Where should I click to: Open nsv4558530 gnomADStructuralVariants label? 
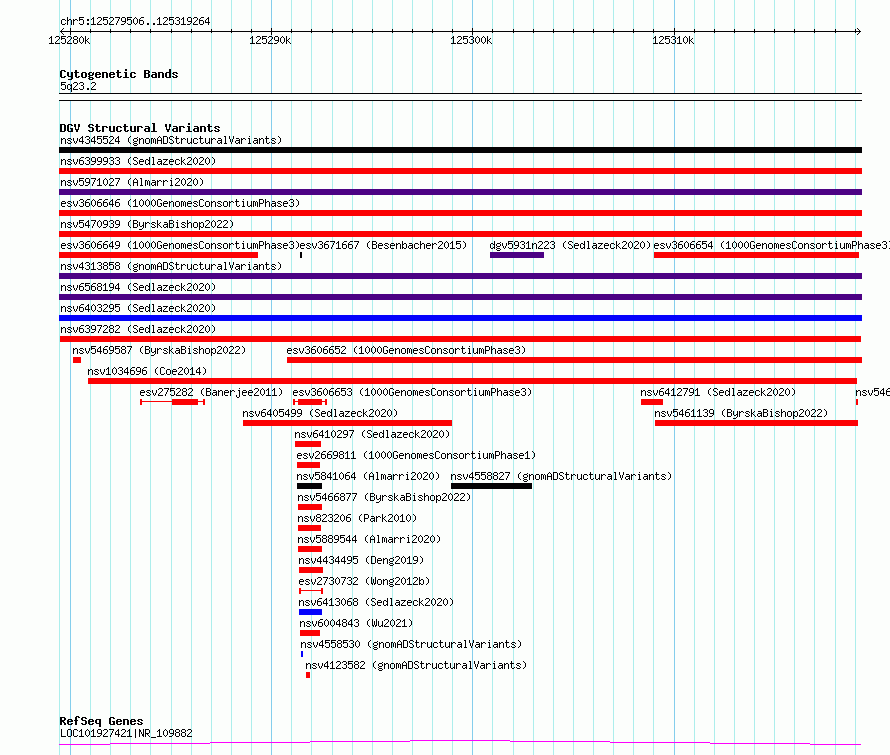[411, 644]
